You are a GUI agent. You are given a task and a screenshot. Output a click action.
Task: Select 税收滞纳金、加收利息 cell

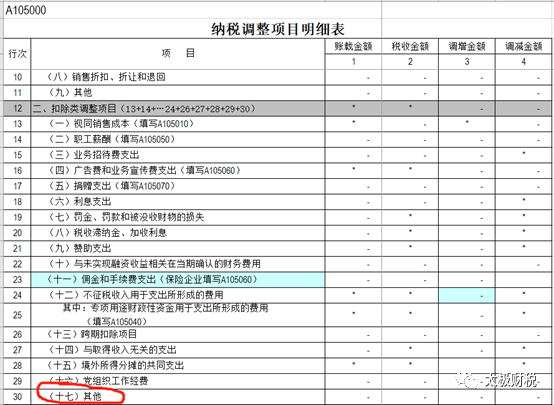[x=178, y=233]
